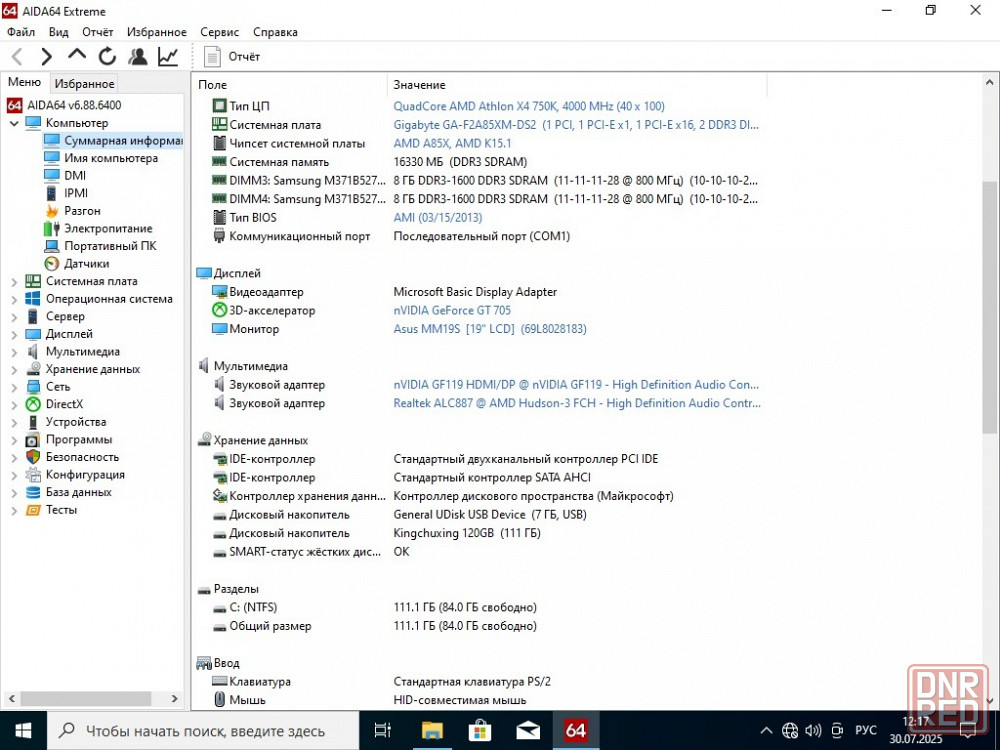Expand the Операционная система tree node
This screenshot has width=1000, height=750.
[14, 299]
